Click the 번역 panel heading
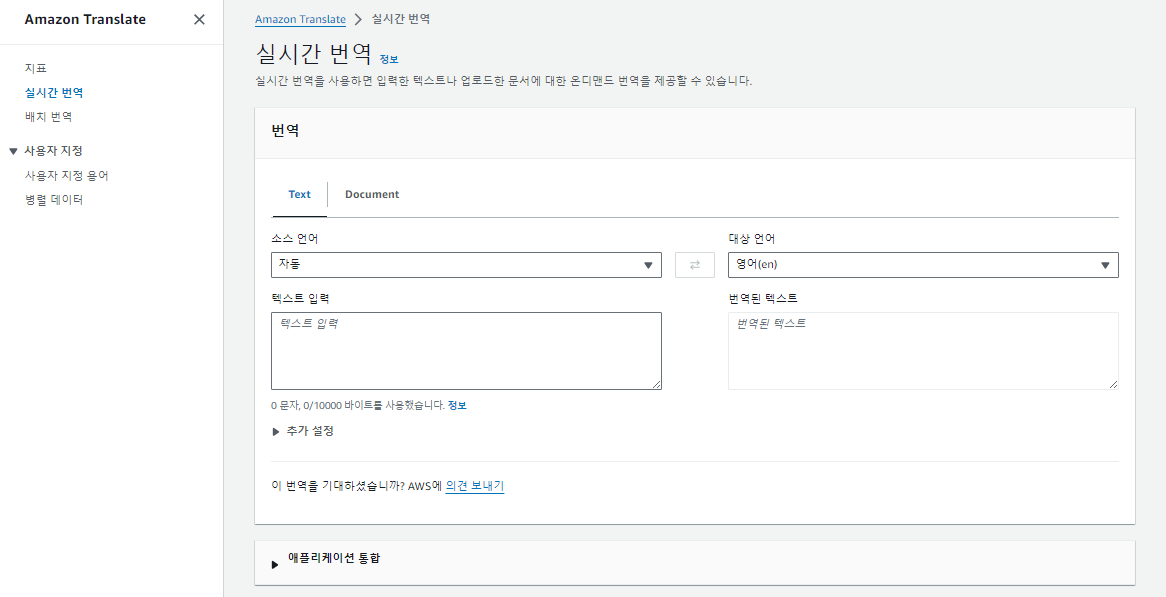The height and width of the screenshot is (597, 1166). [x=286, y=132]
